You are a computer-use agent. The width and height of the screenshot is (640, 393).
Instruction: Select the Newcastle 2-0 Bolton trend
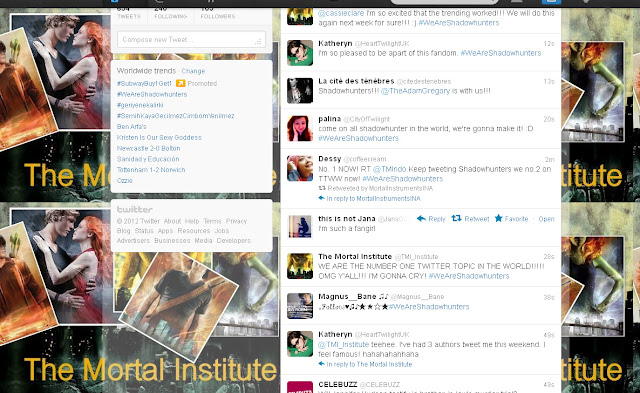point(149,148)
